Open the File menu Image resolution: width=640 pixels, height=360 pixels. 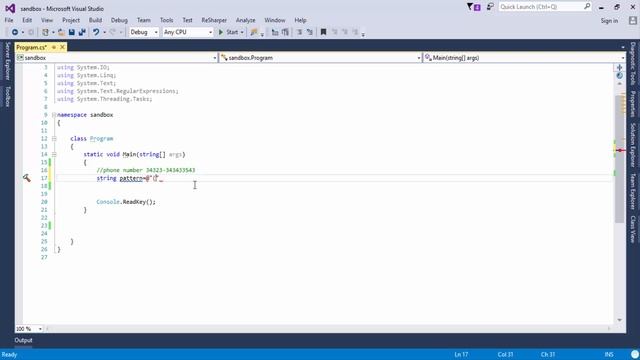[9, 20]
